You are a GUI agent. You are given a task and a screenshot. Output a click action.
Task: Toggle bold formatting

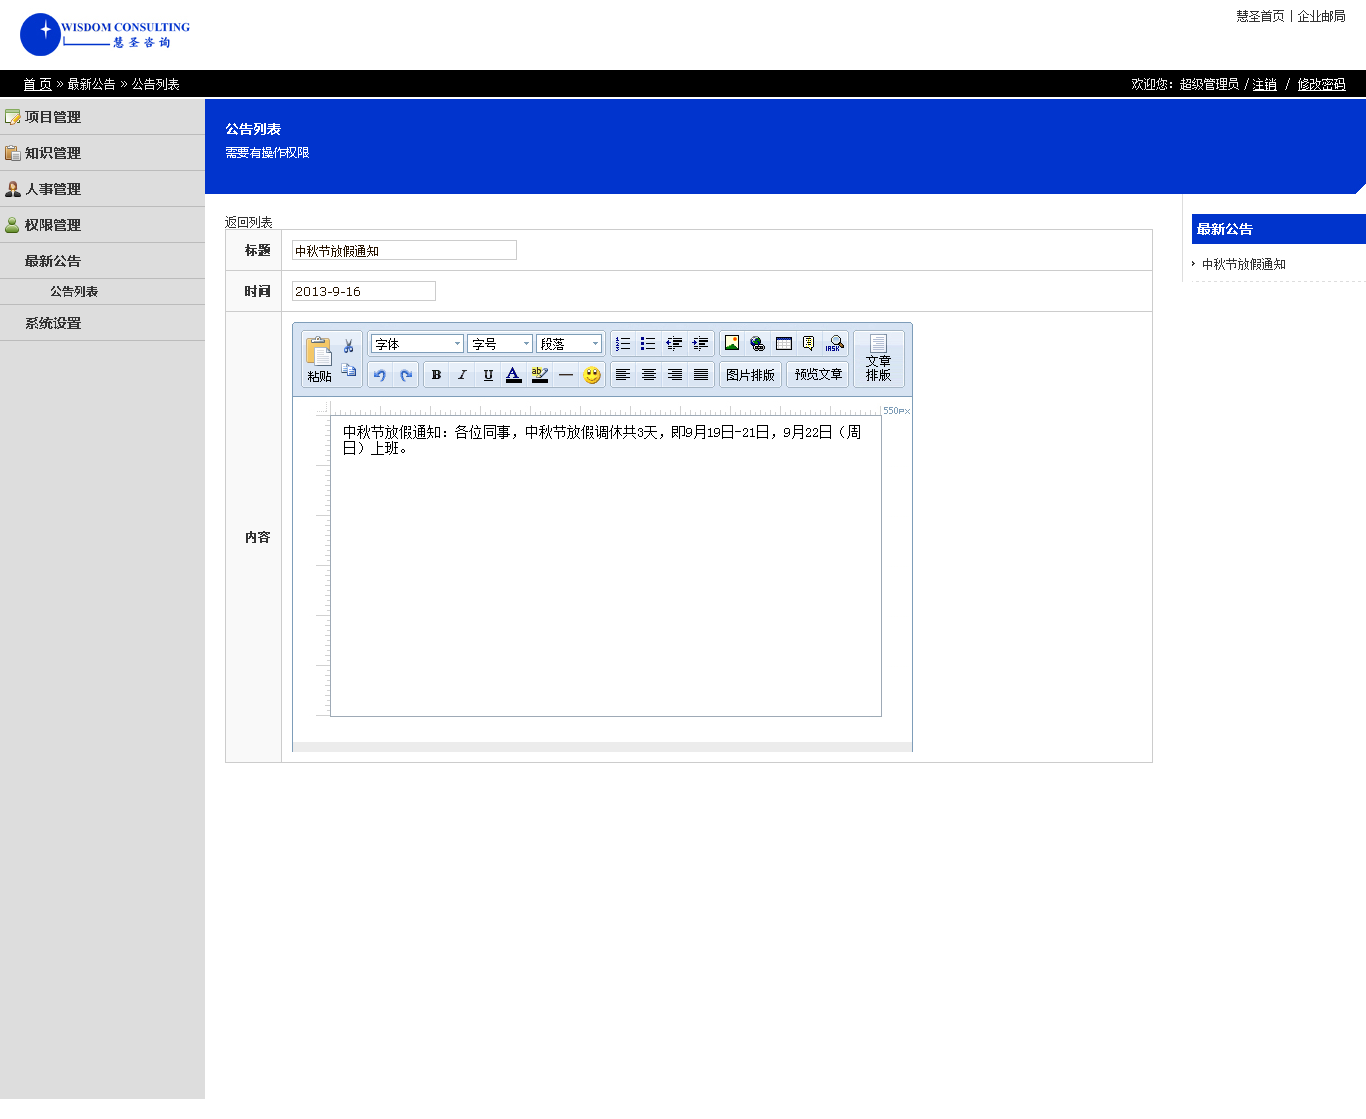(436, 375)
